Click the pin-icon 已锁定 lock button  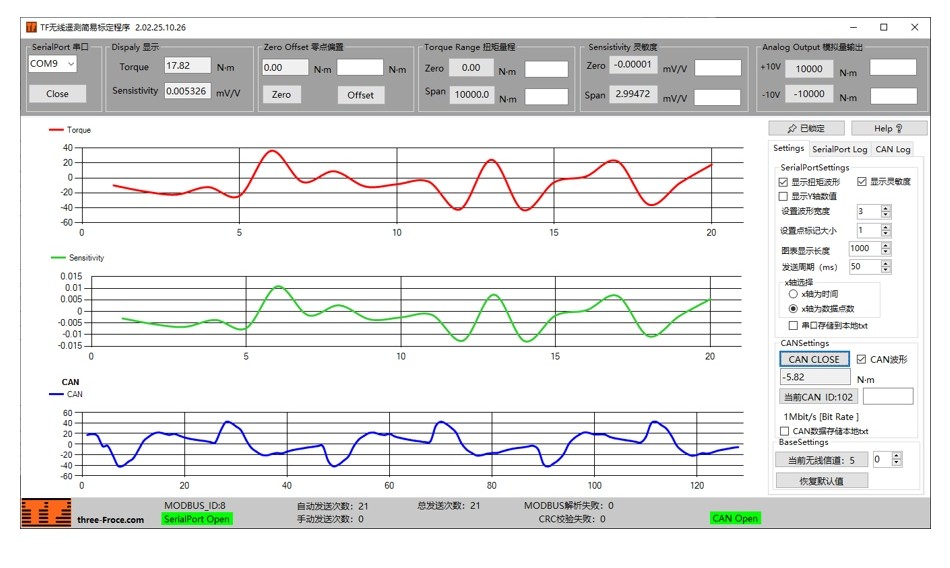click(806, 128)
